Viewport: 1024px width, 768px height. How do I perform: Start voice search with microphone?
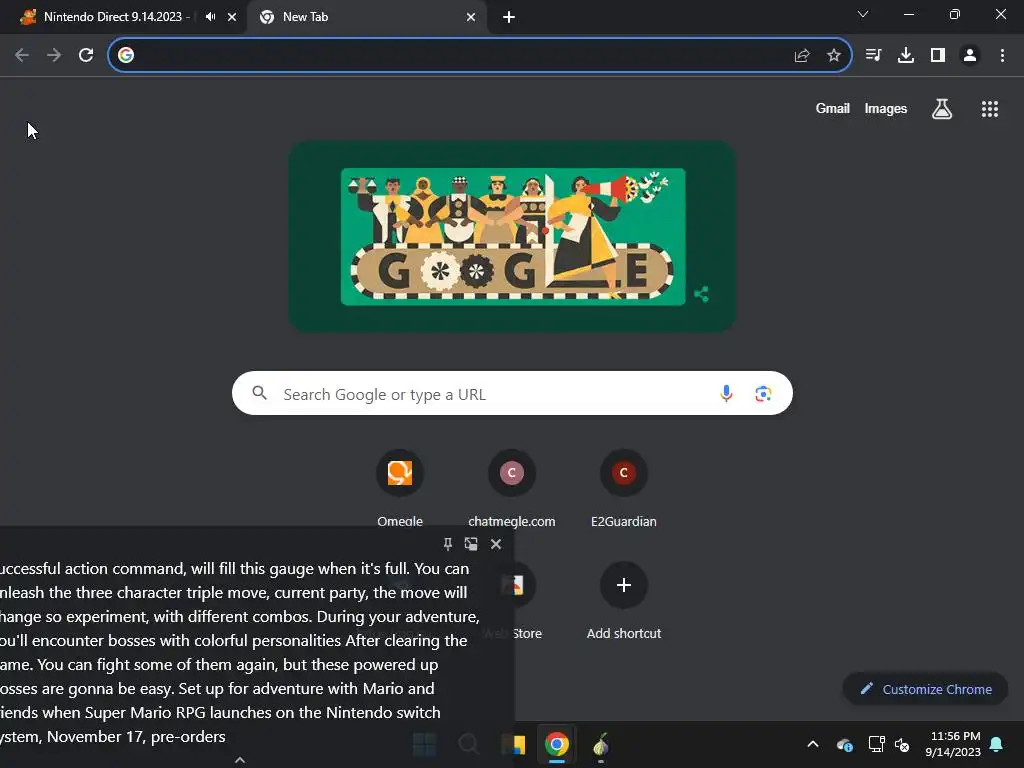(x=726, y=394)
